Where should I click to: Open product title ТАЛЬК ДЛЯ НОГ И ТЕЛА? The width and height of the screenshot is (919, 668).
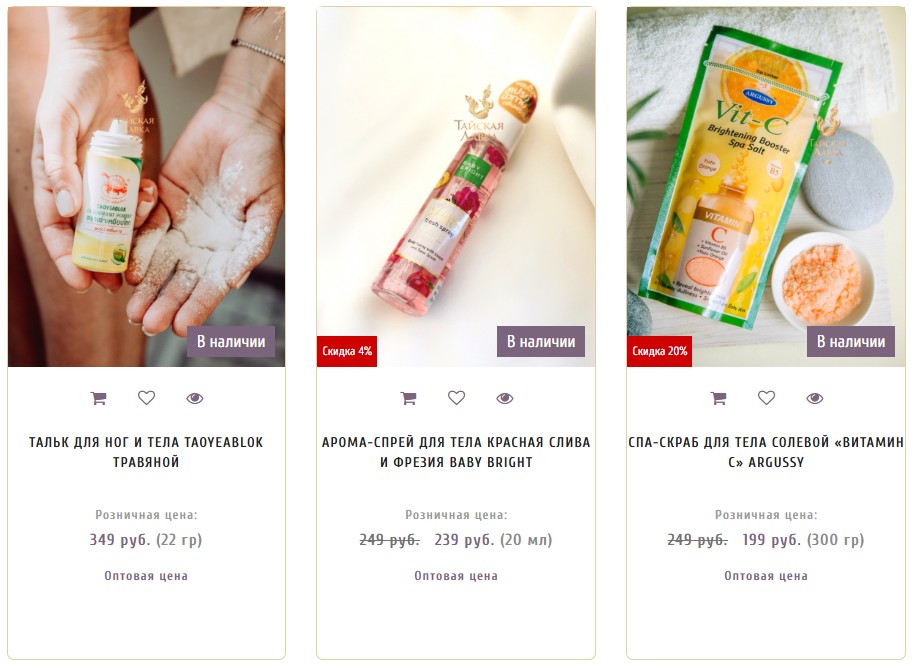pos(146,452)
